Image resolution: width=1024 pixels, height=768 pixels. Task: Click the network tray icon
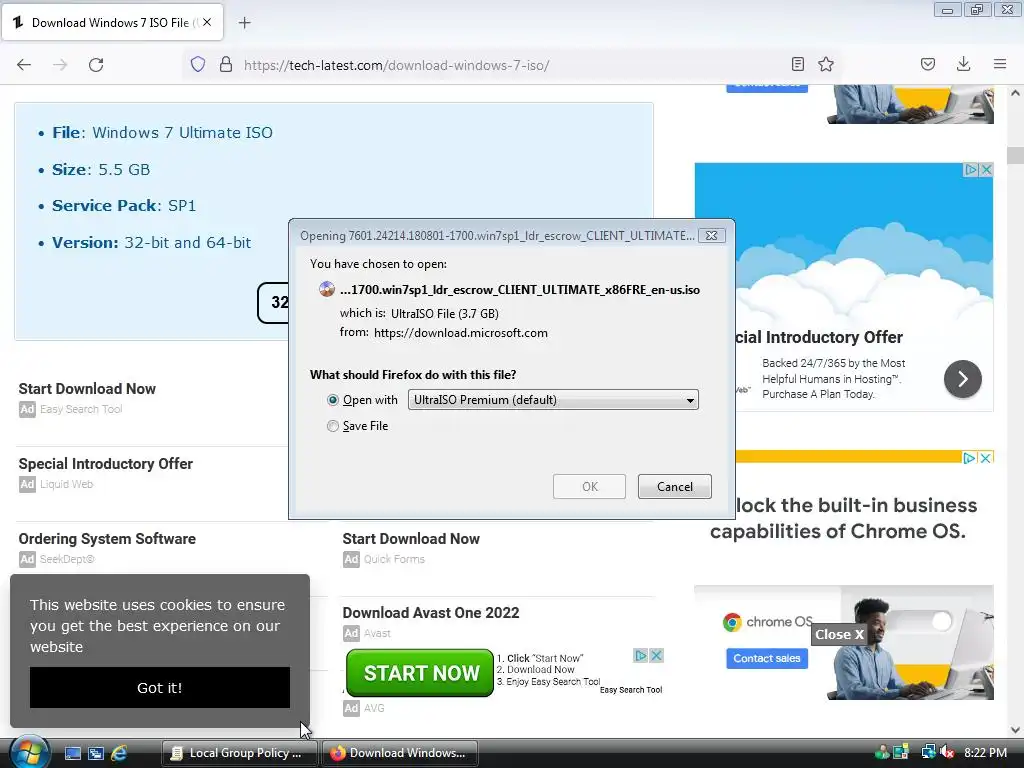point(928,752)
